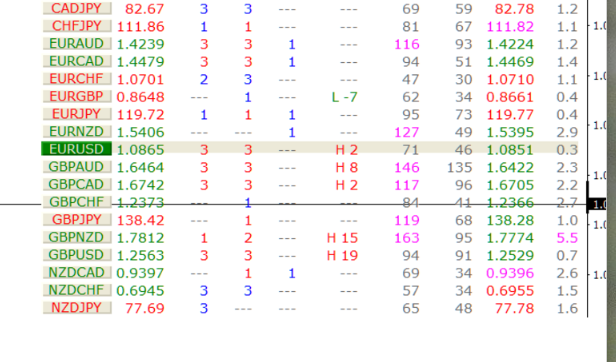Screen dimensions: 616x362
Task: Select the NZDJPY symbol button
Action: tap(77, 307)
